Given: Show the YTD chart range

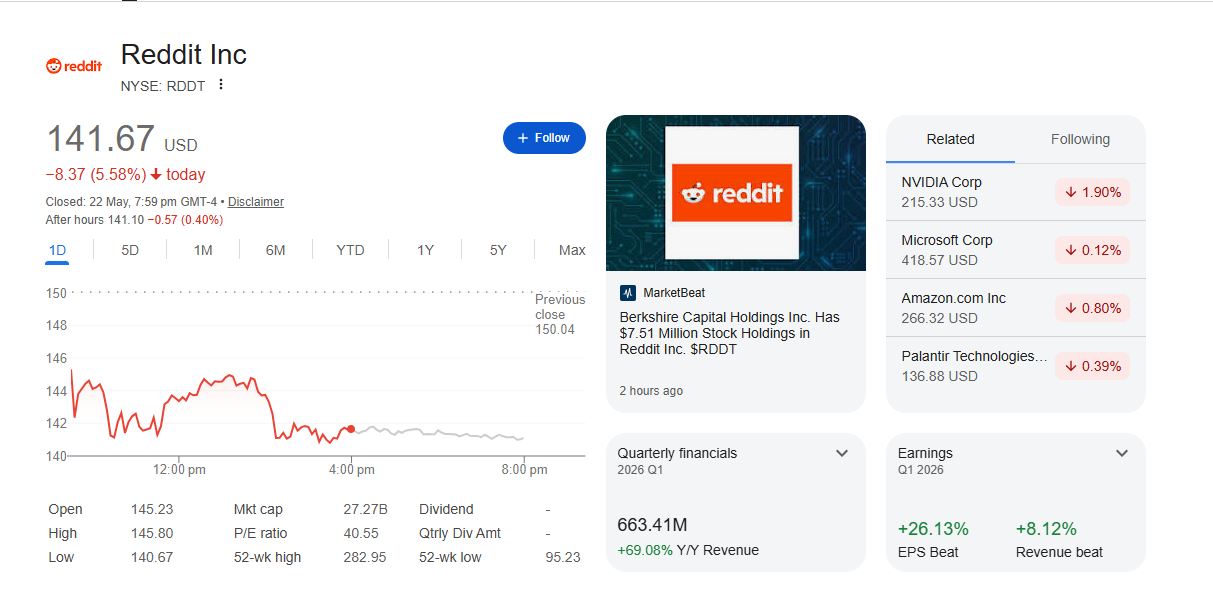Looking at the screenshot, I should tap(350, 250).
